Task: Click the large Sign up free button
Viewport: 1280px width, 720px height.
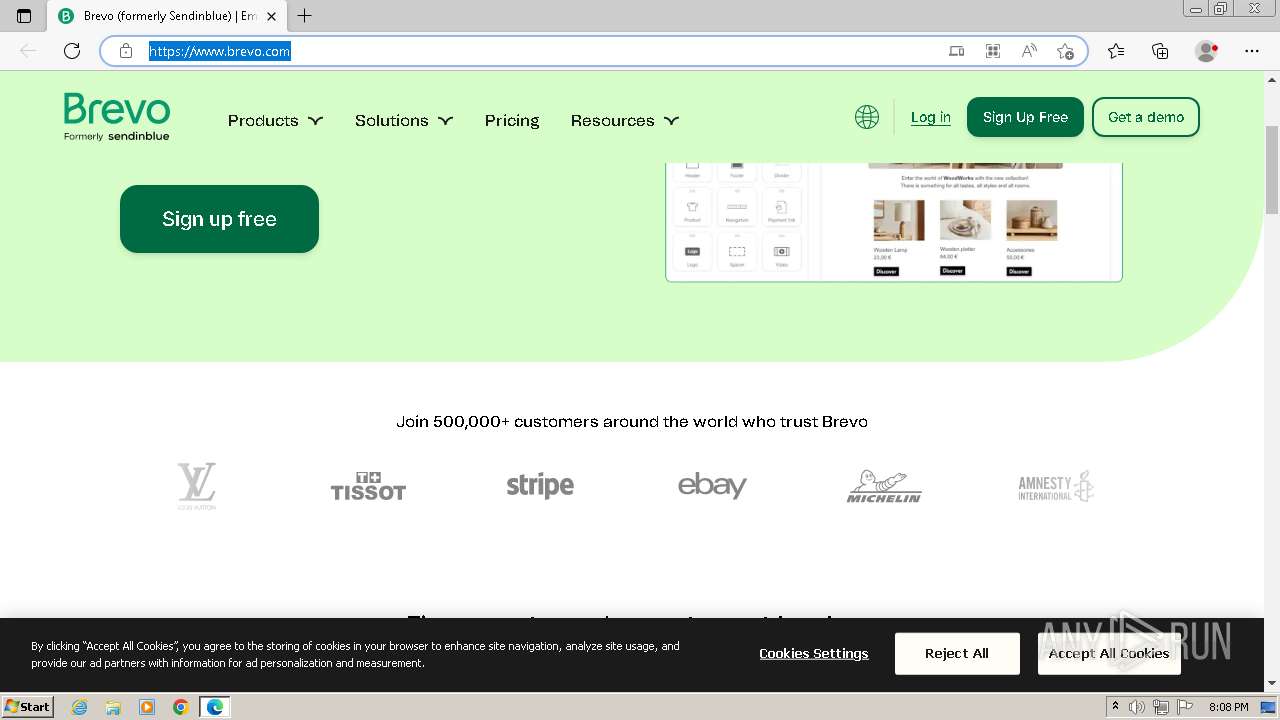Action: pyautogui.click(x=219, y=219)
